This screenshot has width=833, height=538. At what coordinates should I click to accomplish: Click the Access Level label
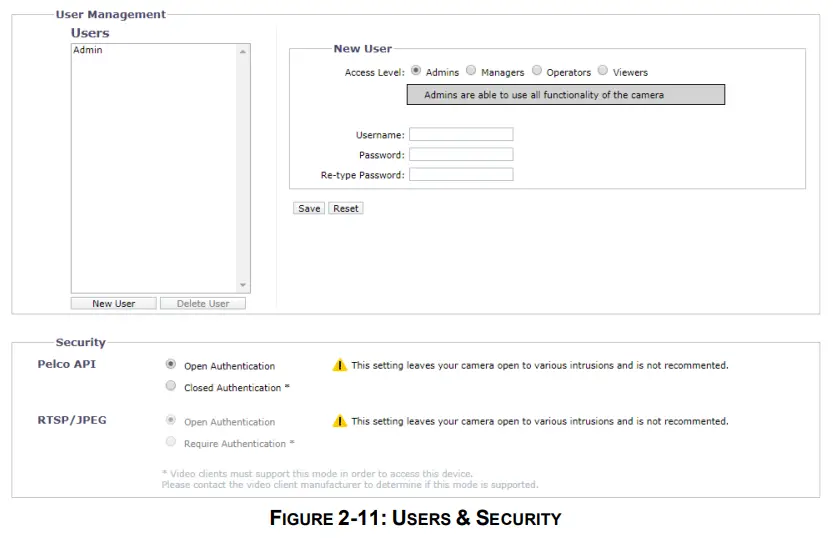click(375, 72)
